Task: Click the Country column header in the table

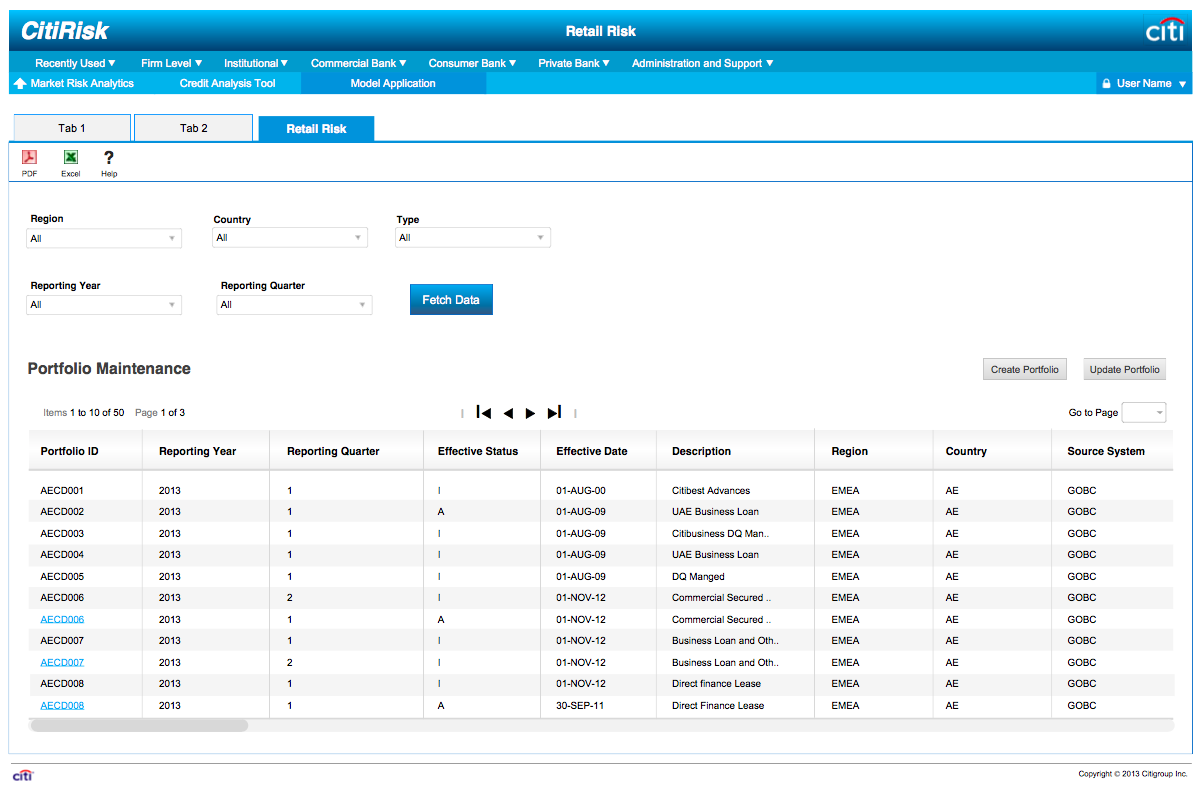Action: point(992,452)
